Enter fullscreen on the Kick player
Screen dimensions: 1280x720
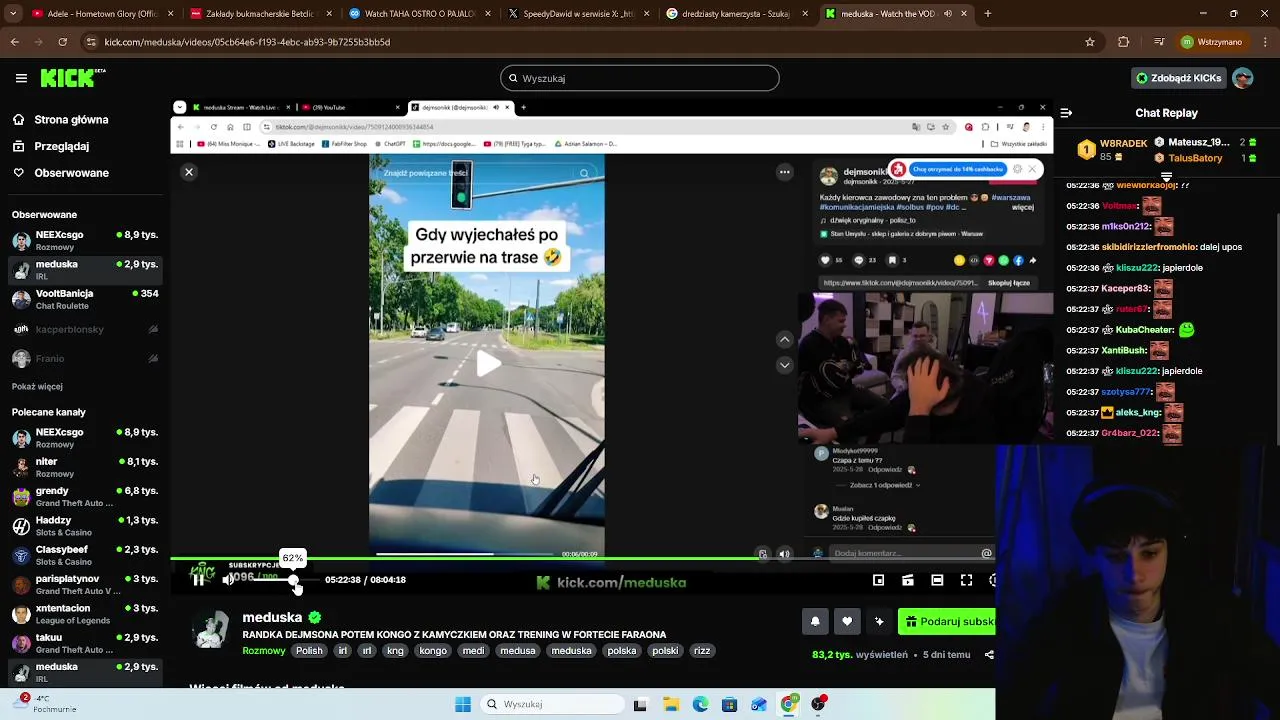966,580
